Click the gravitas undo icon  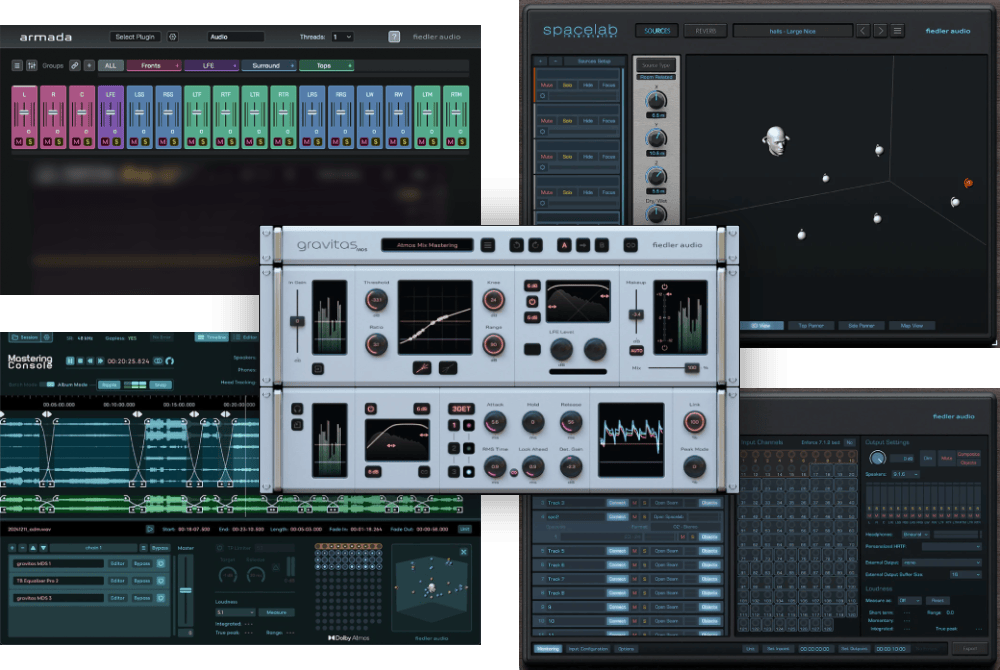point(516,245)
